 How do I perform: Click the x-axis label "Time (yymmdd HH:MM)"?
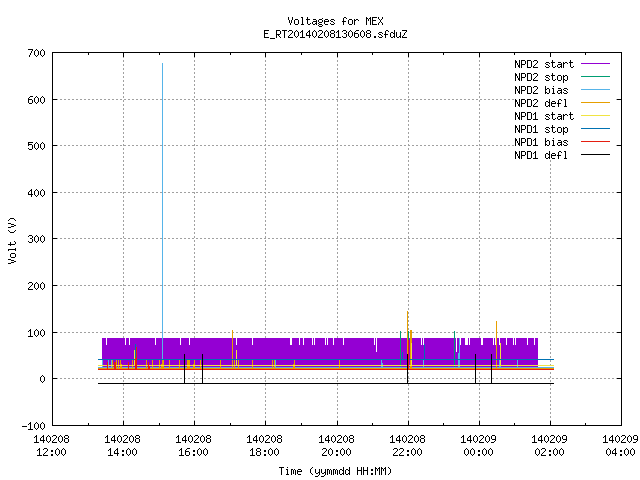point(335,471)
